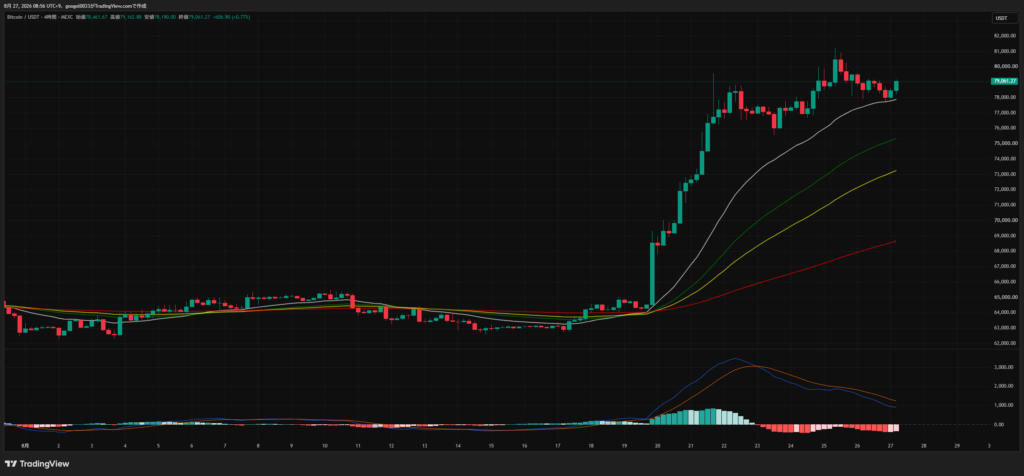
Task: Click the 62,000.00 price axis label
Action: [1004, 343]
